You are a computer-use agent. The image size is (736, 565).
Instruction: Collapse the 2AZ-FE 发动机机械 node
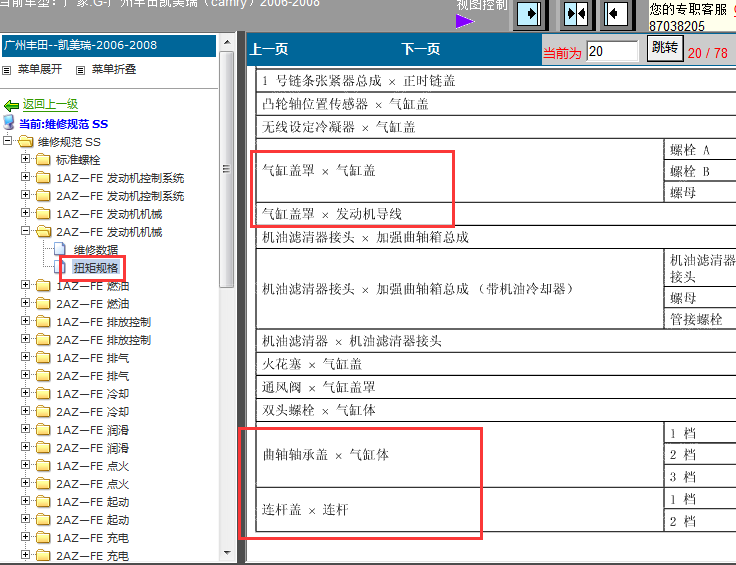click(x=25, y=230)
